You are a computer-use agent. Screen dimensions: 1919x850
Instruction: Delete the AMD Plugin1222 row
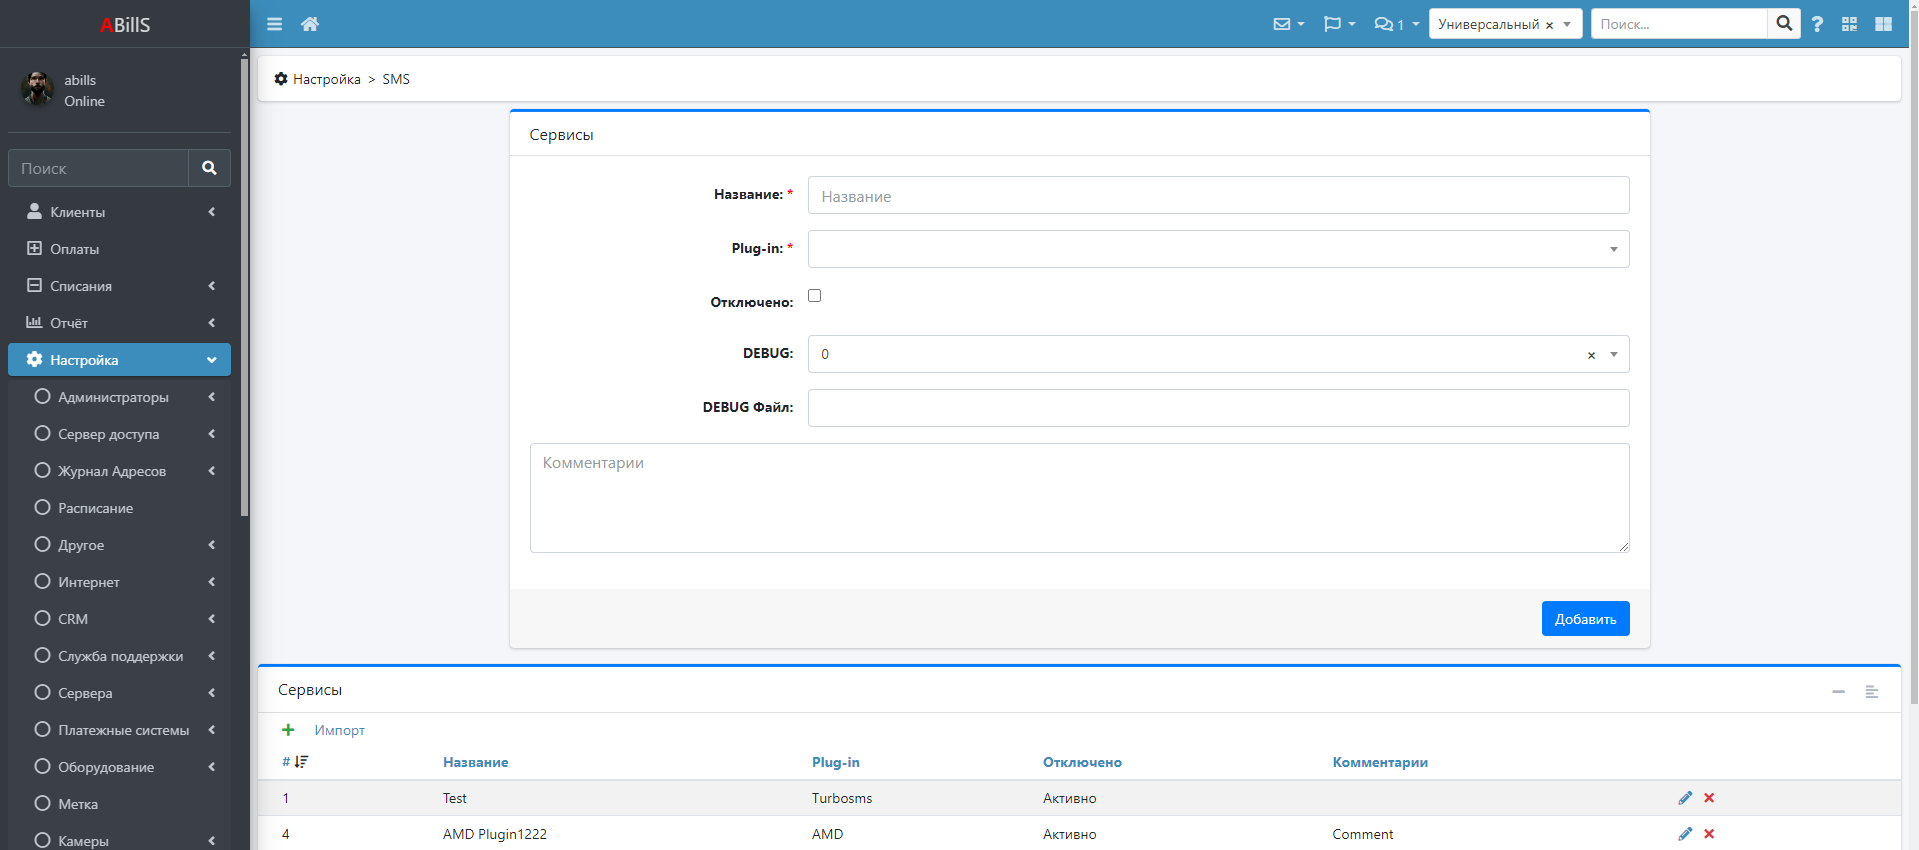point(1709,834)
